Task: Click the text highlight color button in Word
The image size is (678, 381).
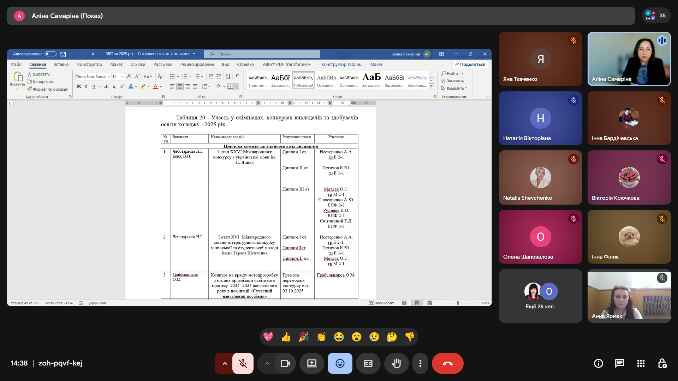Action: [x=144, y=87]
